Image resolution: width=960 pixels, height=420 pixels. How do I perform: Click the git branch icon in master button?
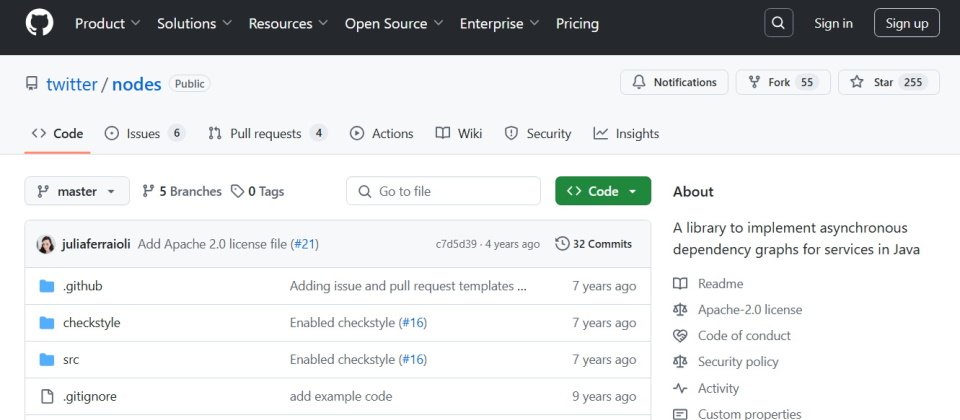point(43,191)
